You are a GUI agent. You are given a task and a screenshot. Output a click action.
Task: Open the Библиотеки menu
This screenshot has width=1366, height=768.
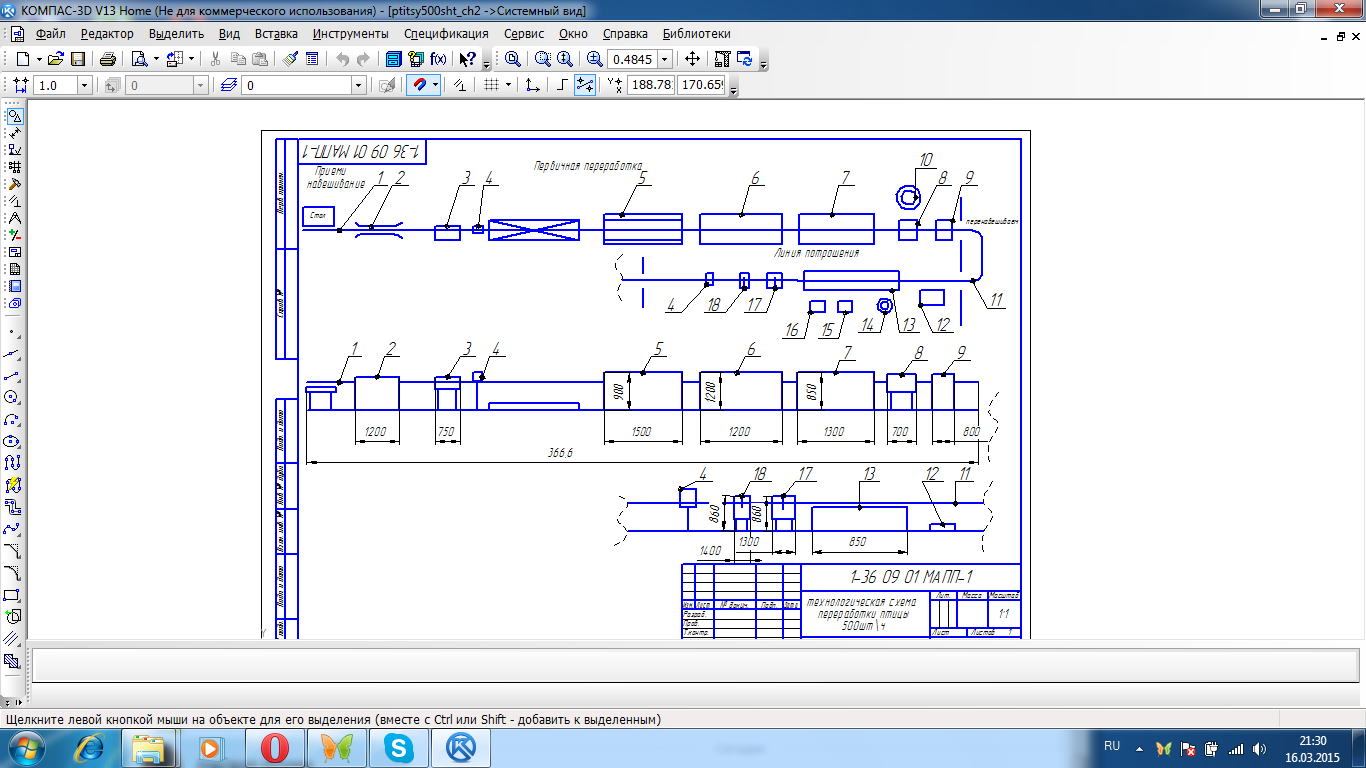point(697,33)
